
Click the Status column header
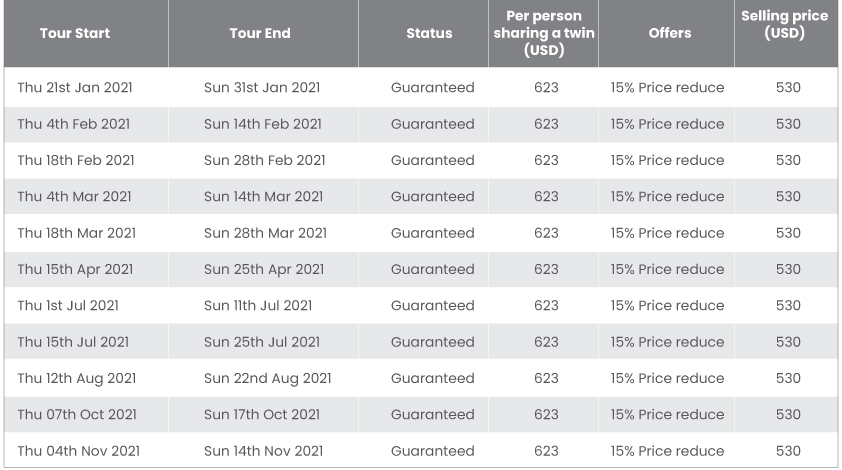tap(429, 33)
